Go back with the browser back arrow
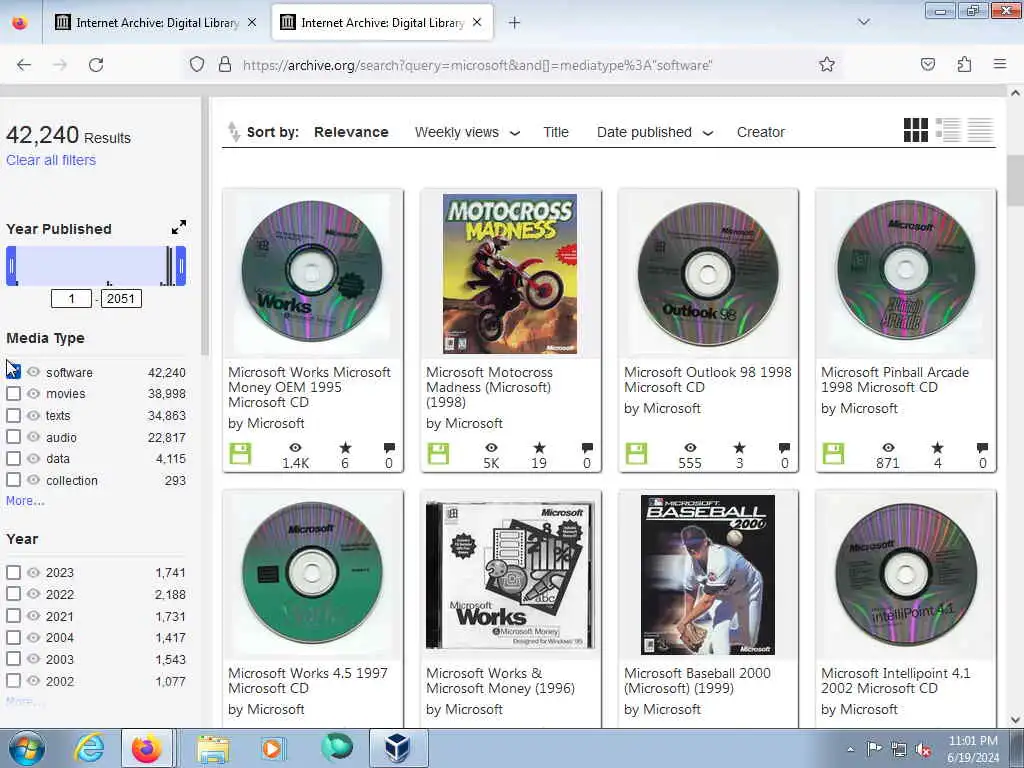1024x768 pixels. click(x=24, y=65)
